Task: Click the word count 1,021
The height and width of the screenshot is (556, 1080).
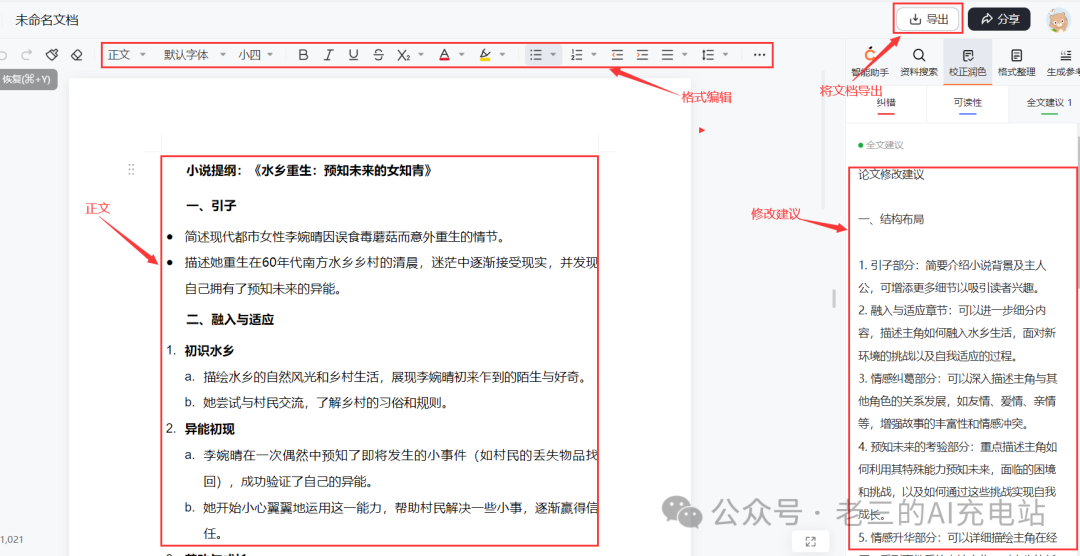Action: point(12,539)
